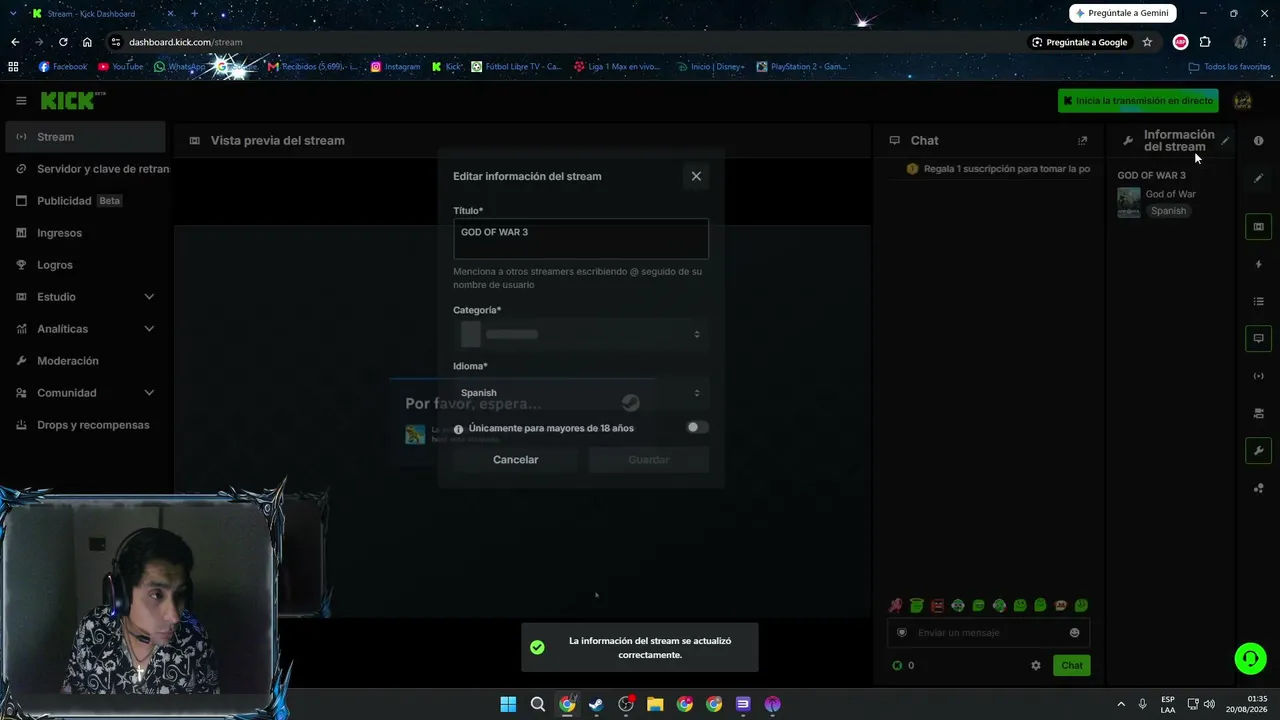
Task: Open Drops y recompensas
Action: coord(85,425)
